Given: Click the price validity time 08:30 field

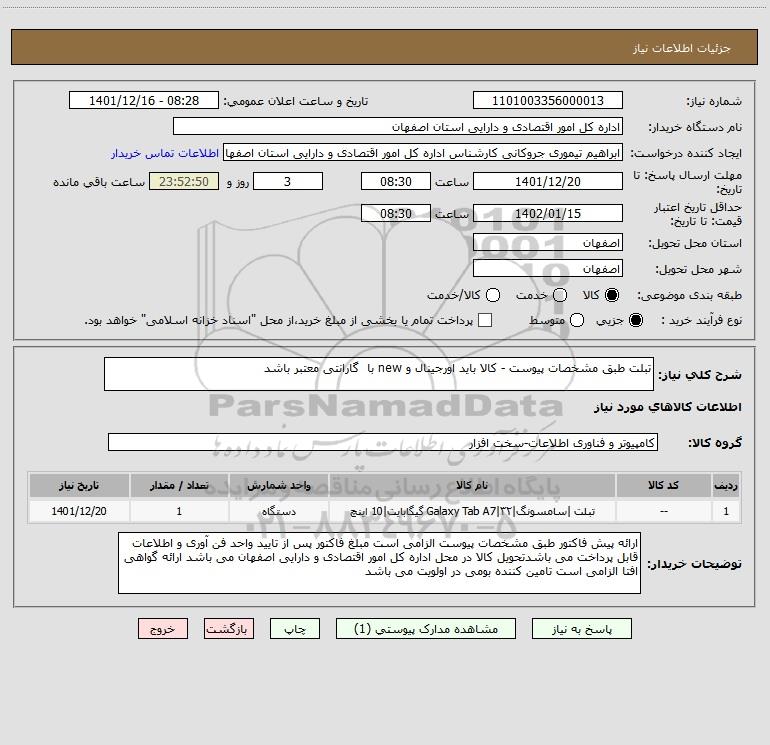Looking at the screenshot, I should click(396, 214).
